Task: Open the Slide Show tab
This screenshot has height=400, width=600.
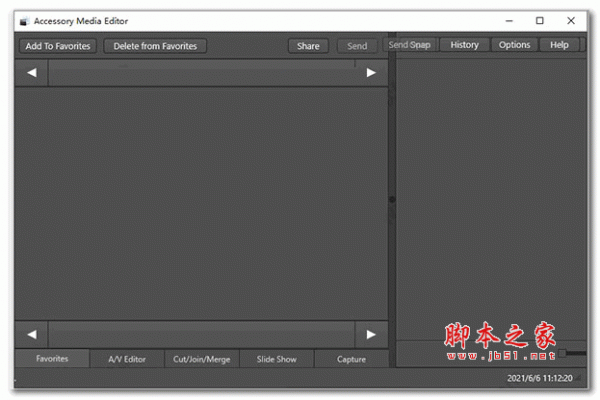Action: pos(276,359)
